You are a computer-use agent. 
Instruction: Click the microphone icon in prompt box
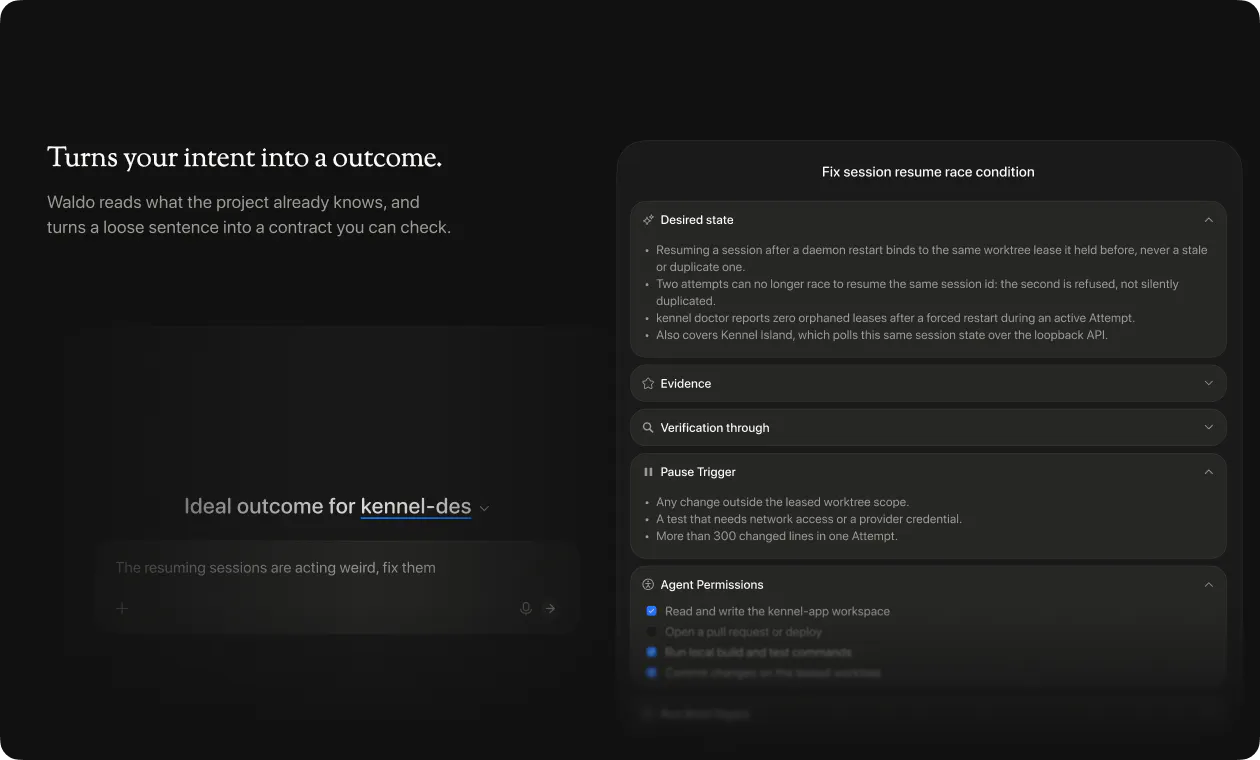526,608
